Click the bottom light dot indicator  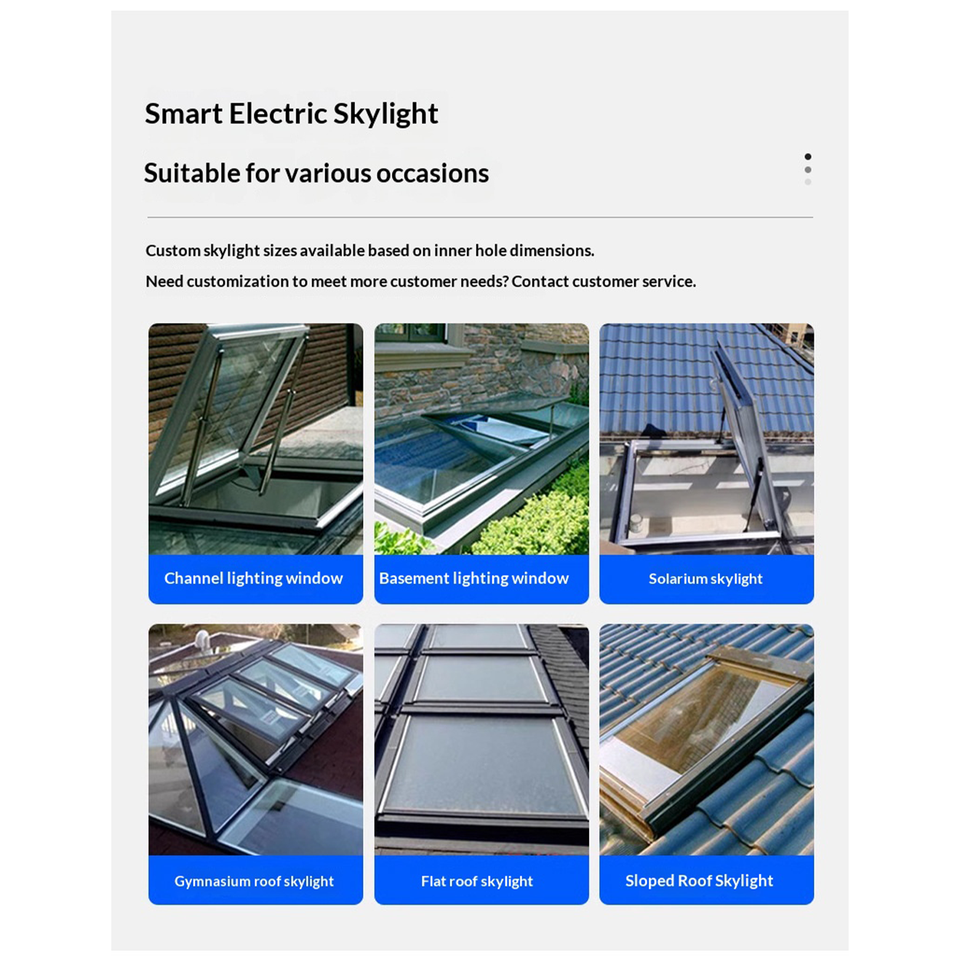click(808, 182)
